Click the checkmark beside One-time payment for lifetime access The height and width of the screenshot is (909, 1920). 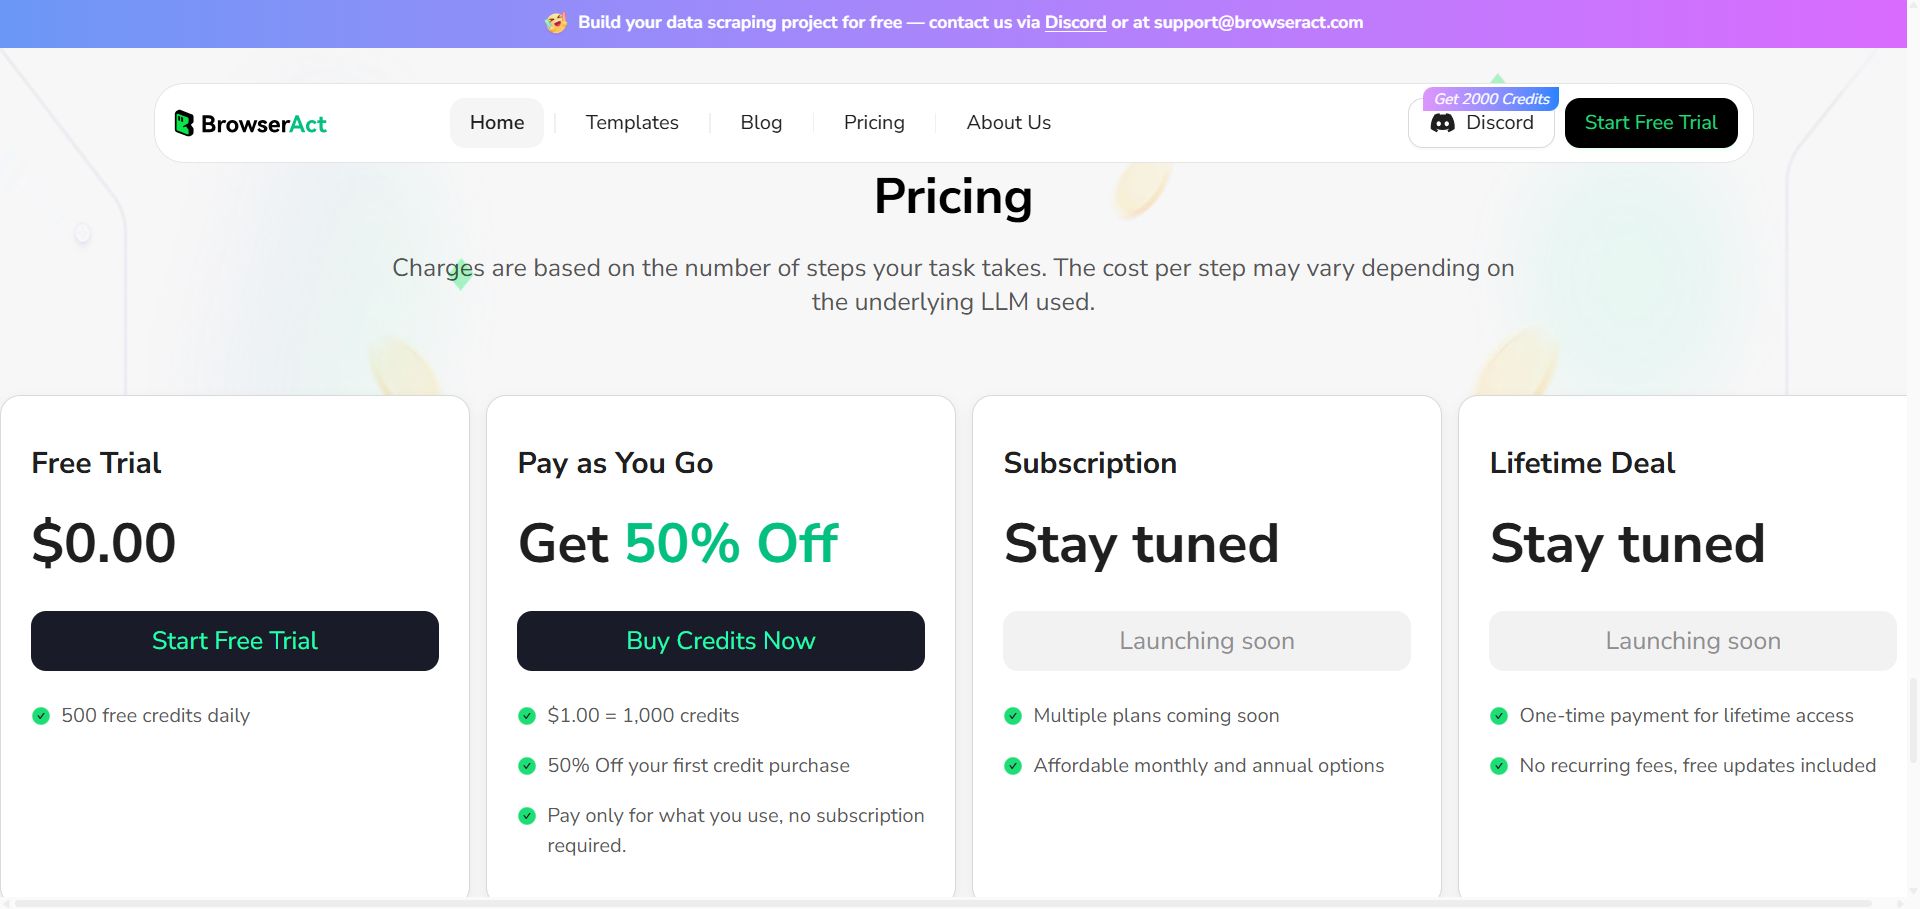[1499, 716]
